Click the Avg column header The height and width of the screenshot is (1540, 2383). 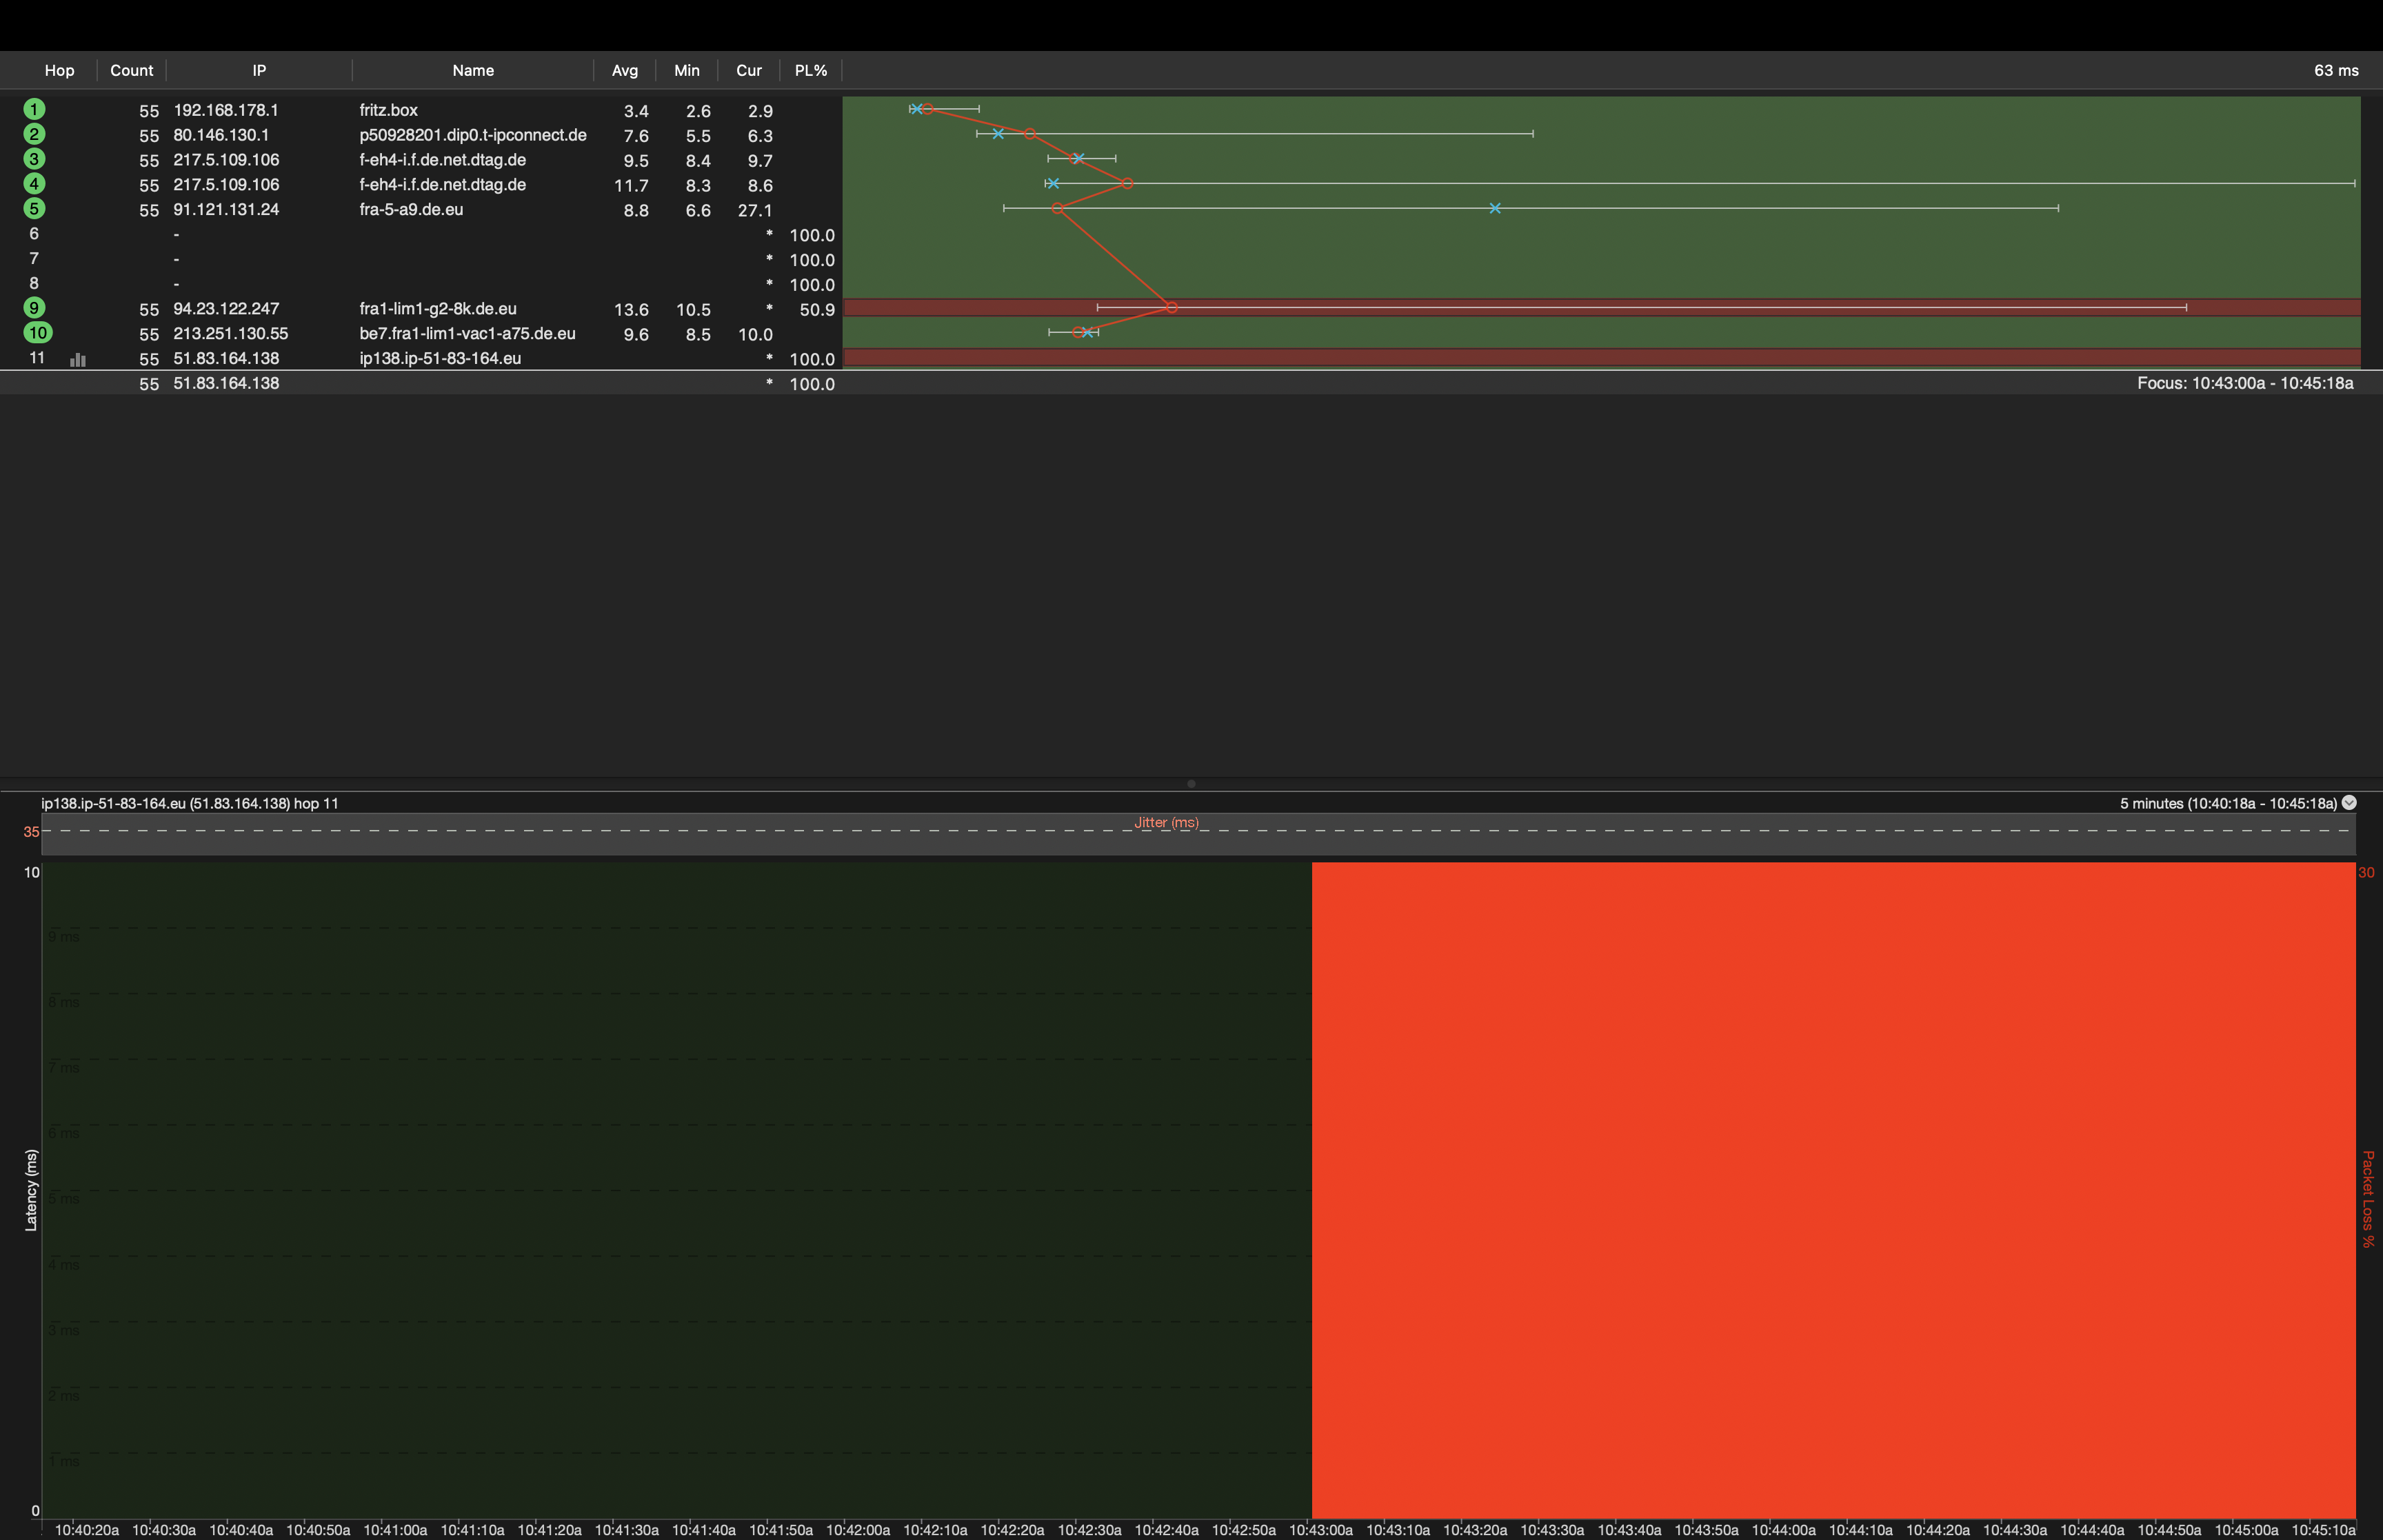click(625, 70)
